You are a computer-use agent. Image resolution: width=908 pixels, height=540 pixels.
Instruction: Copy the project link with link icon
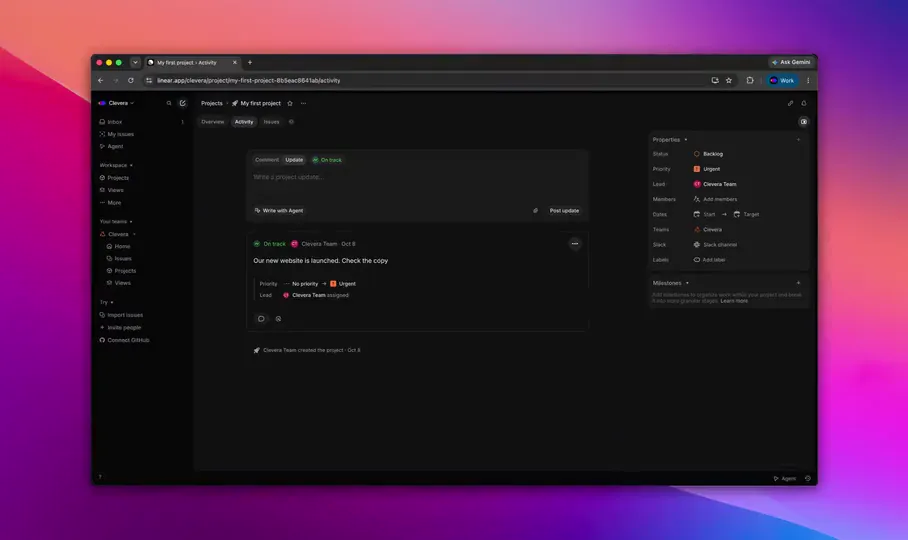point(790,103)
